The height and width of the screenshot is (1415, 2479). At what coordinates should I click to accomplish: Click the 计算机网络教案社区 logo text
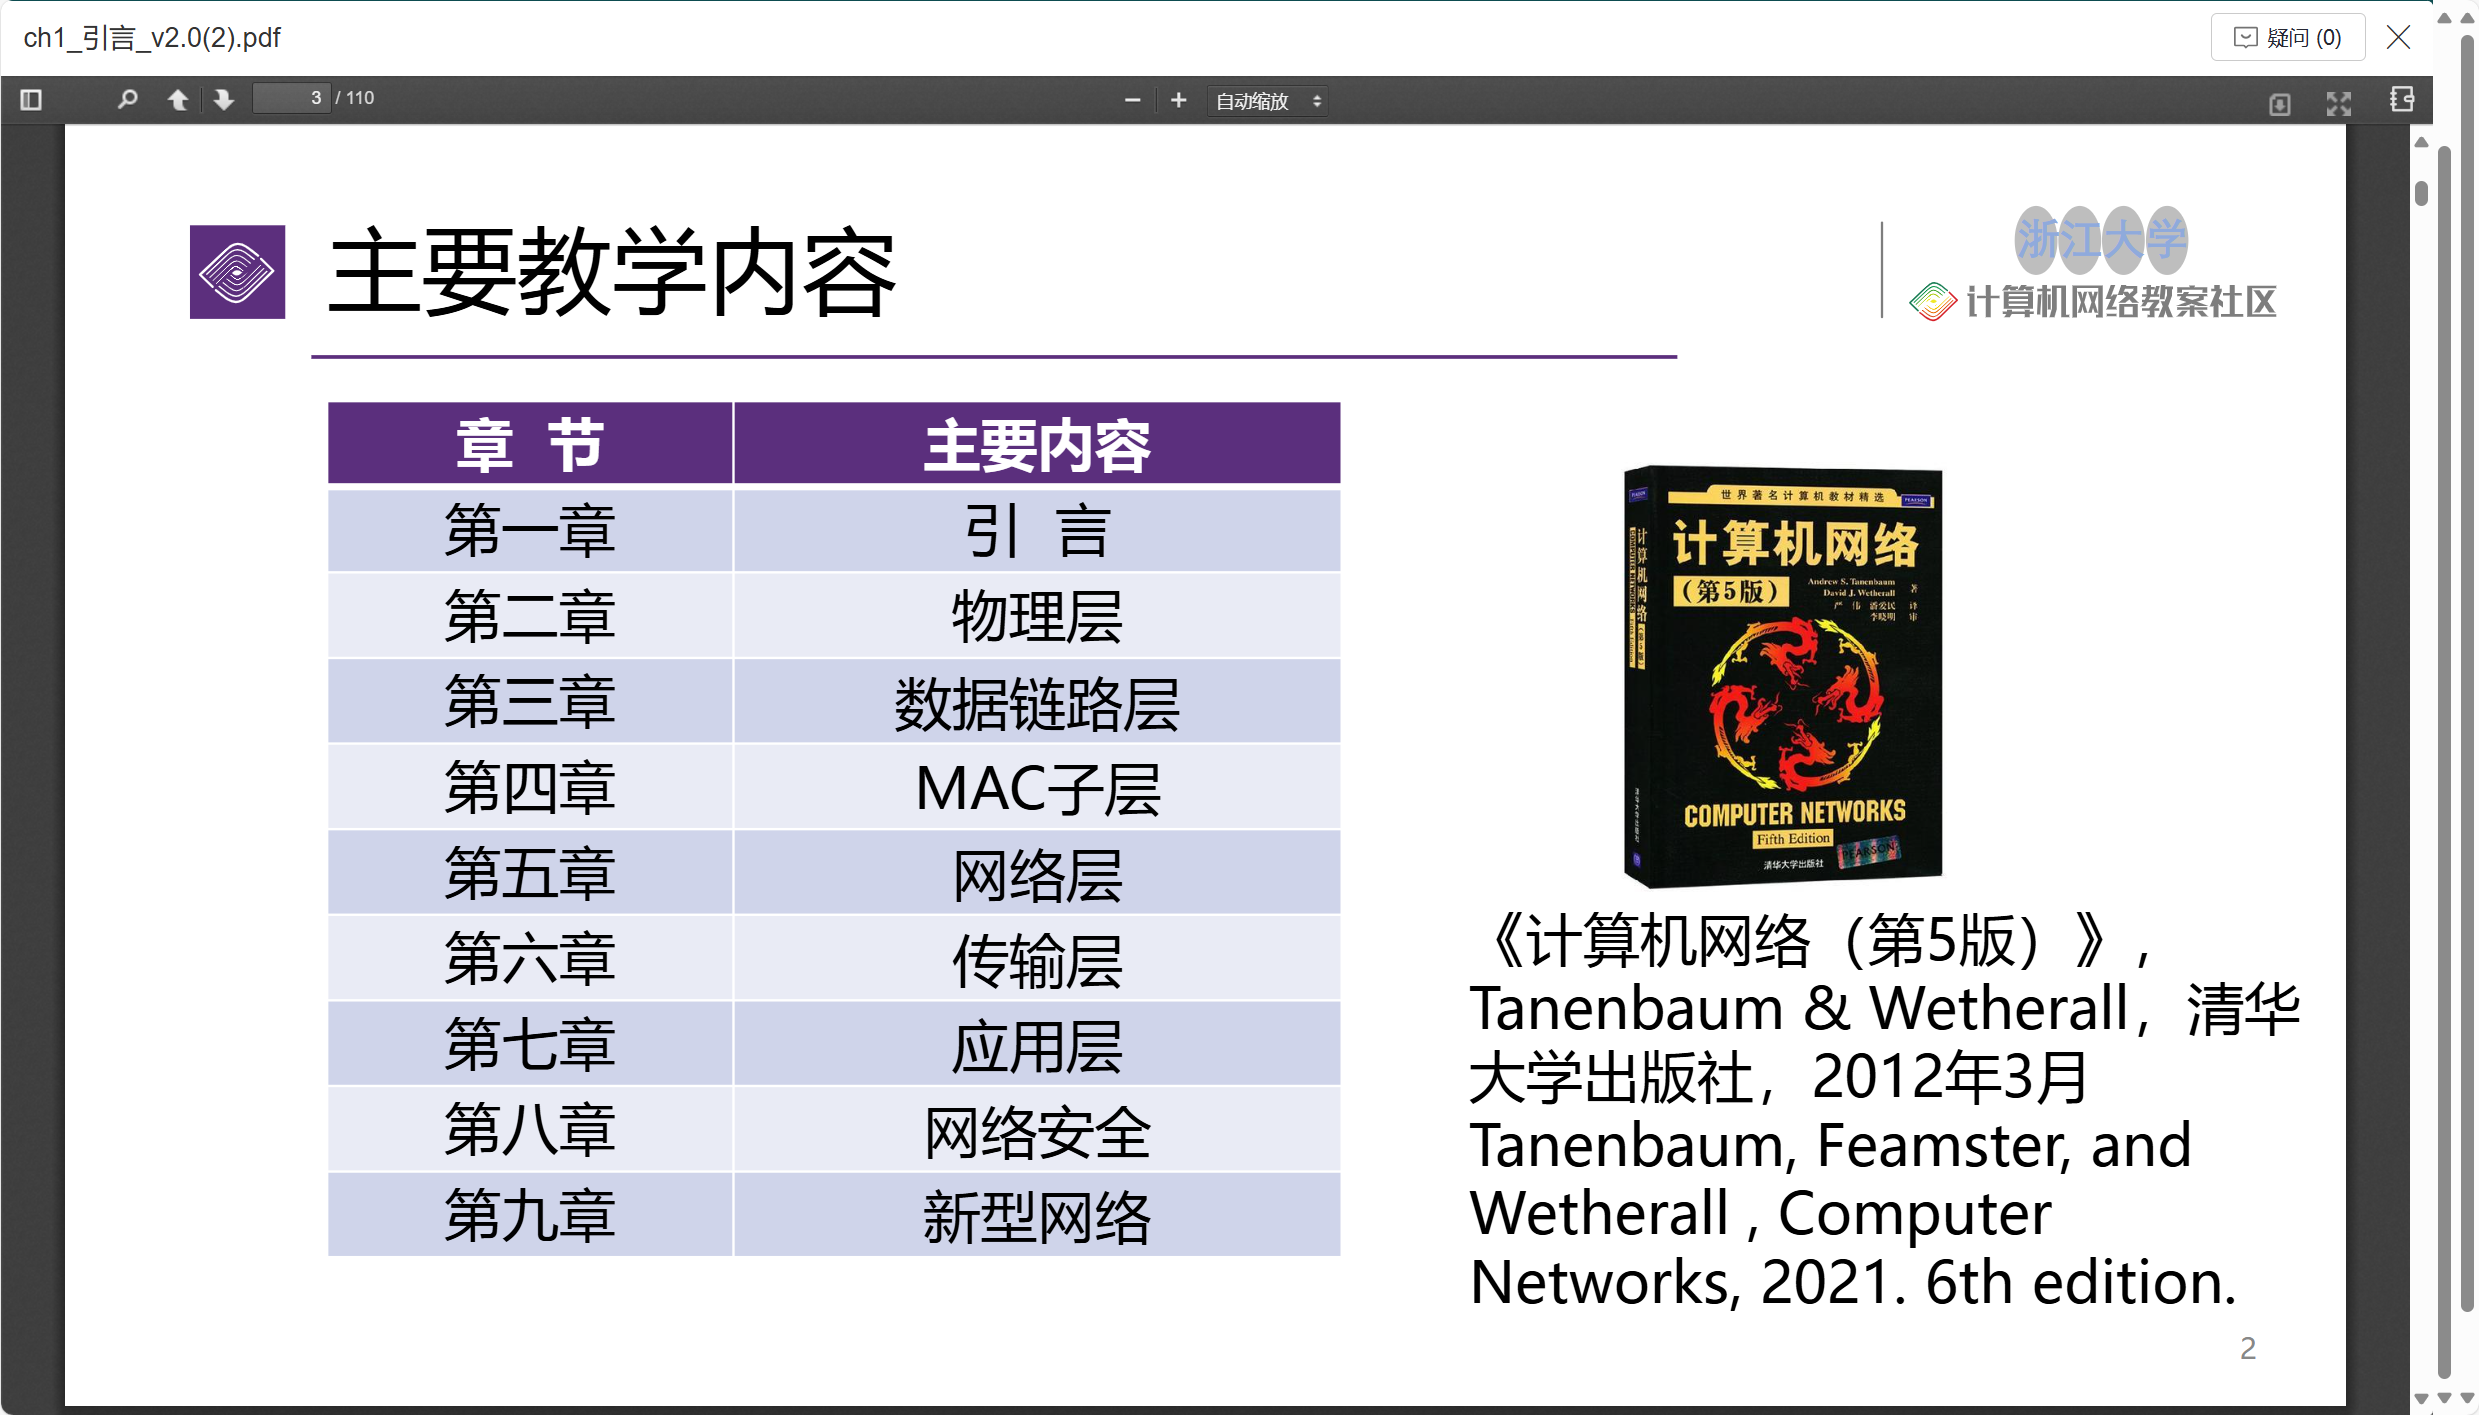point(2120,302)
